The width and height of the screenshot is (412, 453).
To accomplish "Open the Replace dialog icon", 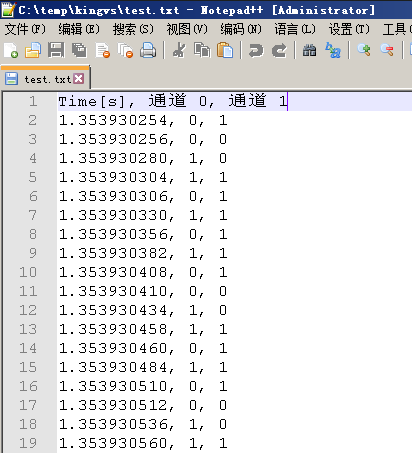I will point(333,50).
